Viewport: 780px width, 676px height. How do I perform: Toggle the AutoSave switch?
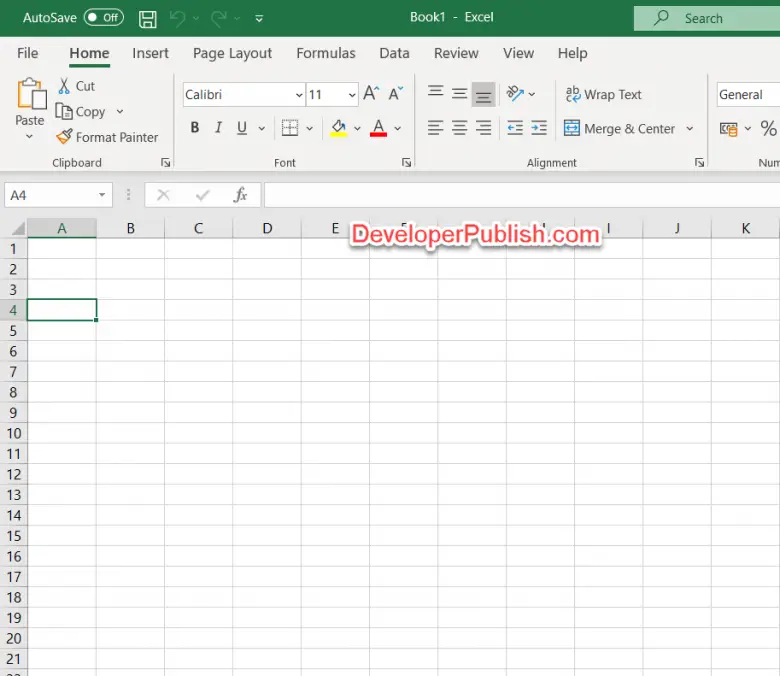tap(103, 18)
